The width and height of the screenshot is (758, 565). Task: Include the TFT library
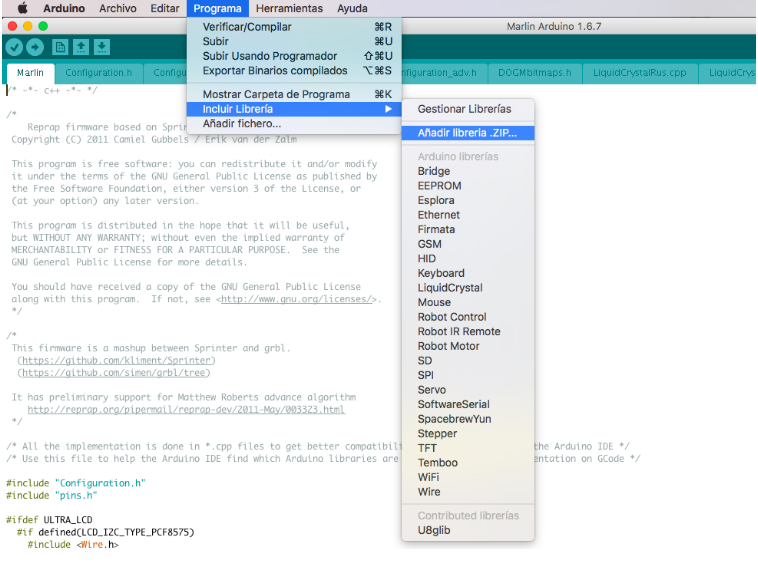pos(467,448)
